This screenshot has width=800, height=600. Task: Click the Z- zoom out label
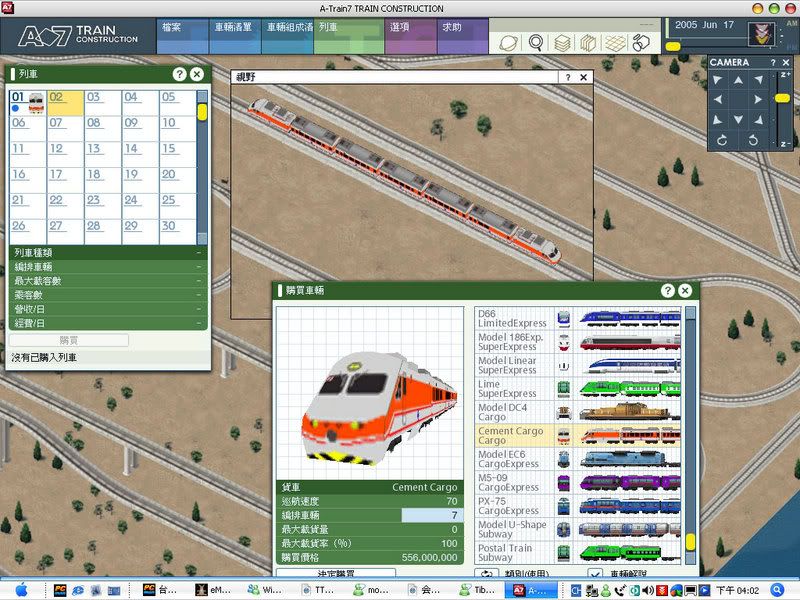(785, 144)
